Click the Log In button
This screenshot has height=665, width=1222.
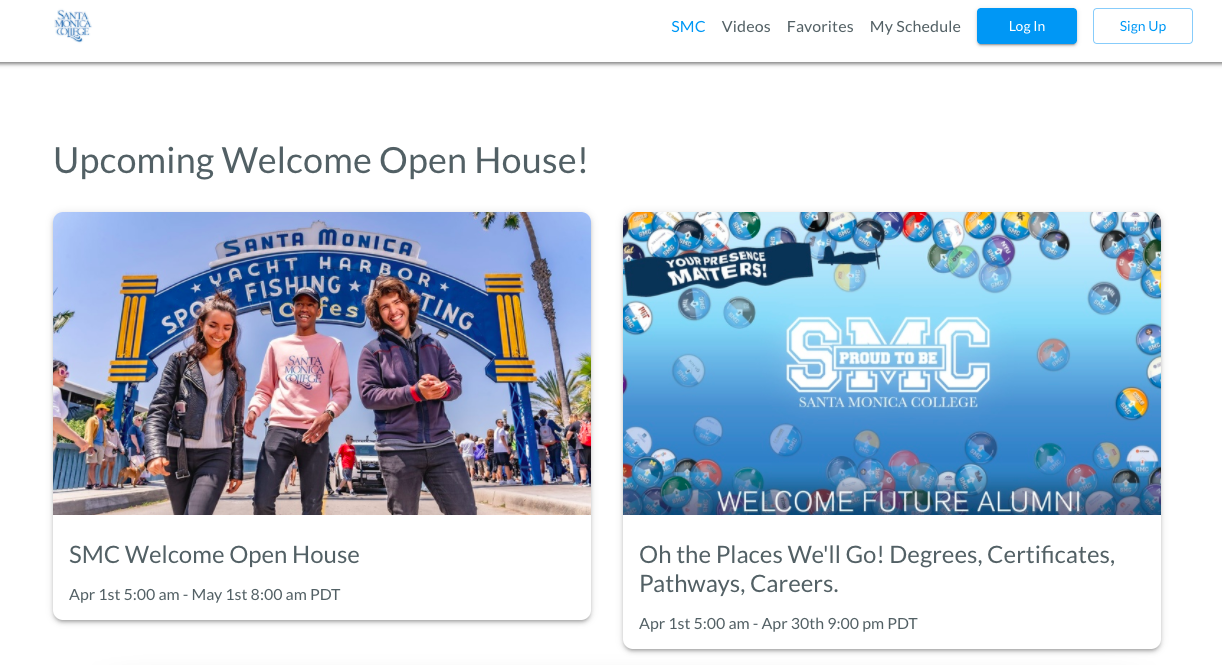1027,26
